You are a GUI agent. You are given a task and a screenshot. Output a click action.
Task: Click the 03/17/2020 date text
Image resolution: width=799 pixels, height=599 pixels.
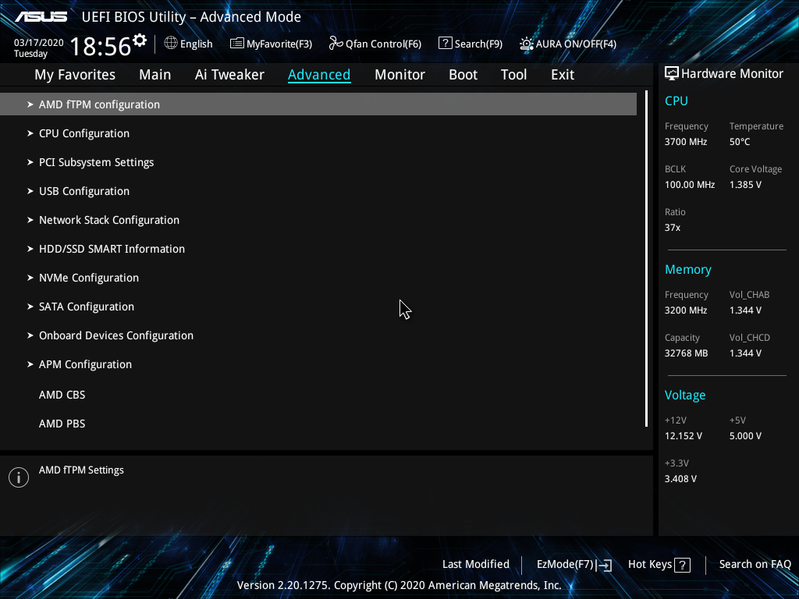click(x=39, y=43)
